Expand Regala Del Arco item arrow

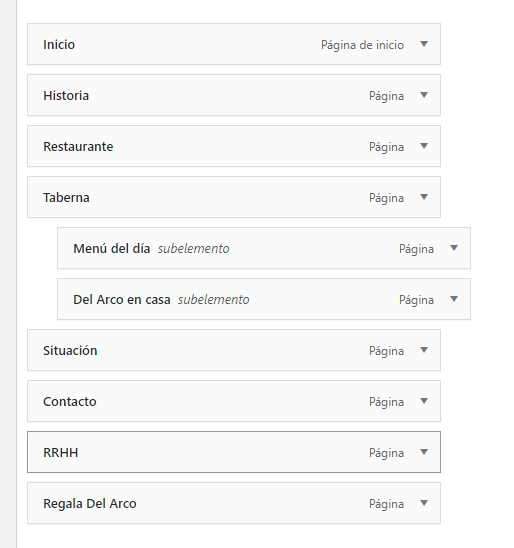point(424,503)
